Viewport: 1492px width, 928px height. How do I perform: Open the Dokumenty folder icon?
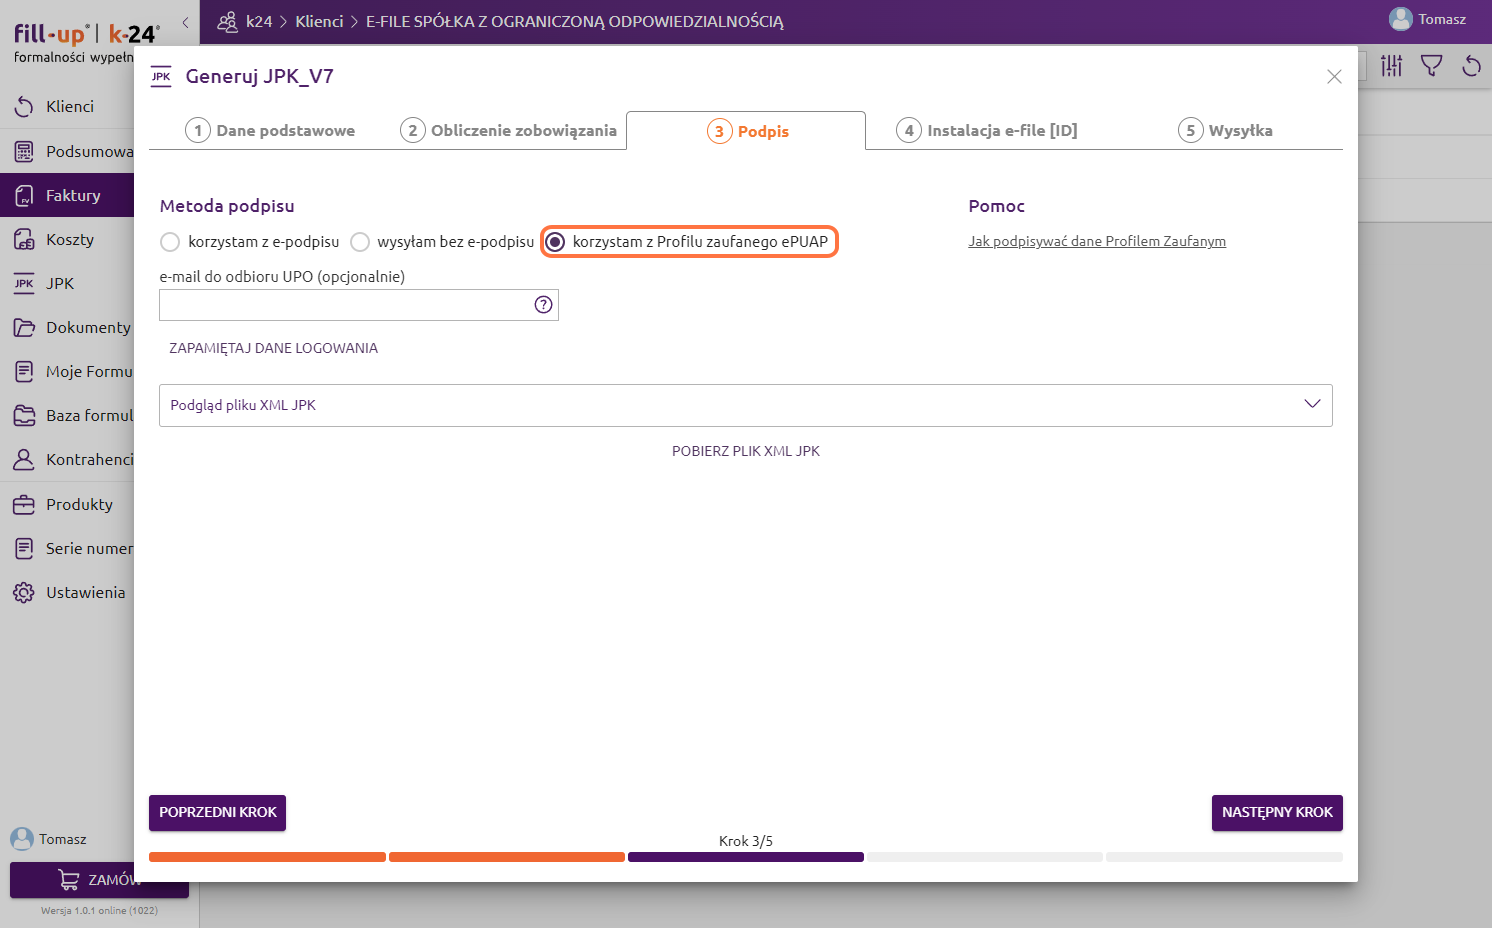(24, 328)
